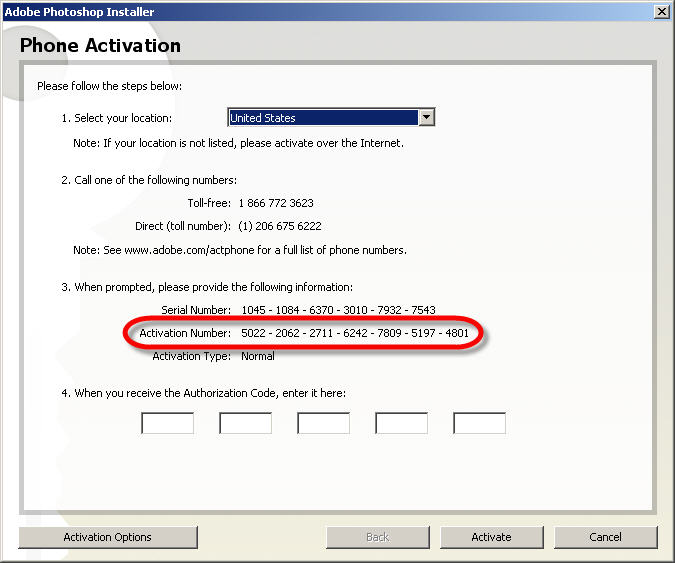
Task: Click the activation number starting with 5022
Action: 355,333
